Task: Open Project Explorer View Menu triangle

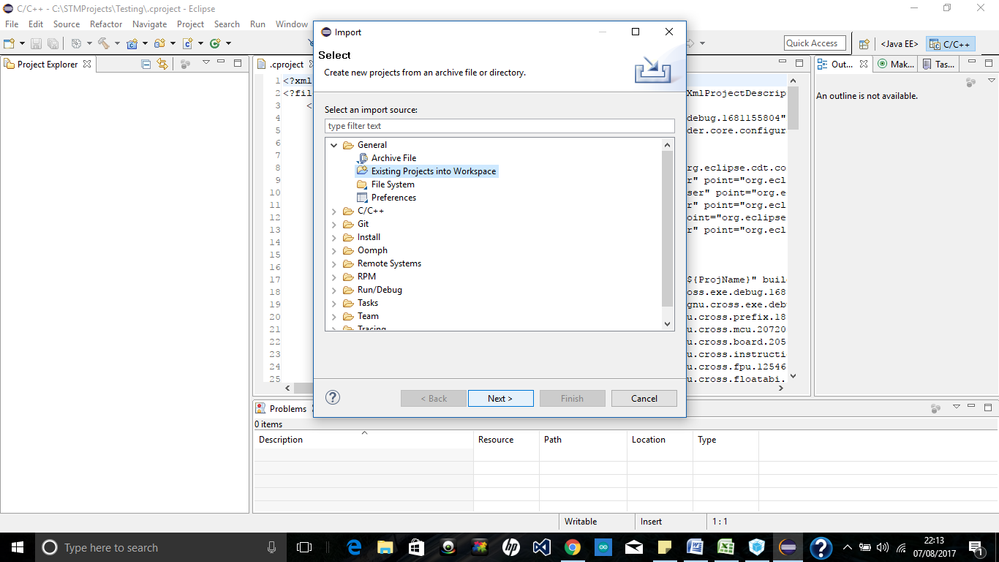Action: (206, 62)
